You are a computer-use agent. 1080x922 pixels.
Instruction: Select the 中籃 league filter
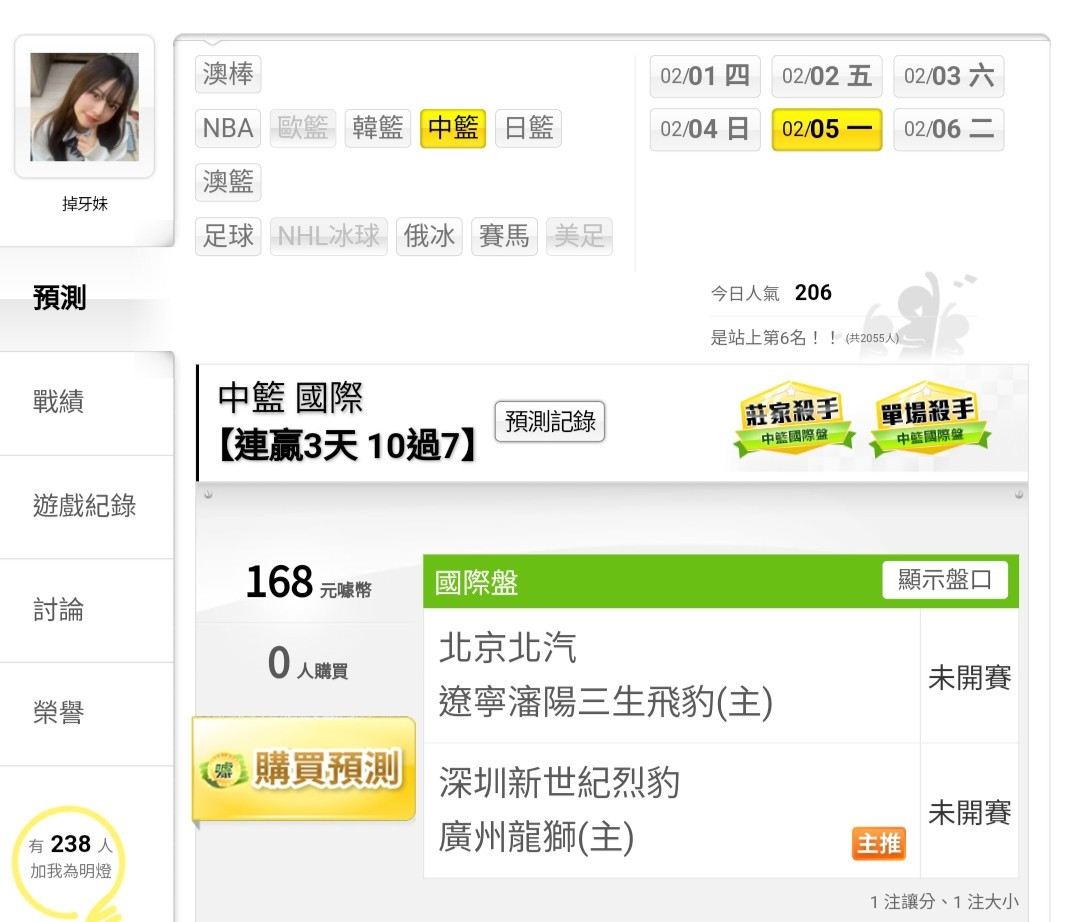point(453,128)
